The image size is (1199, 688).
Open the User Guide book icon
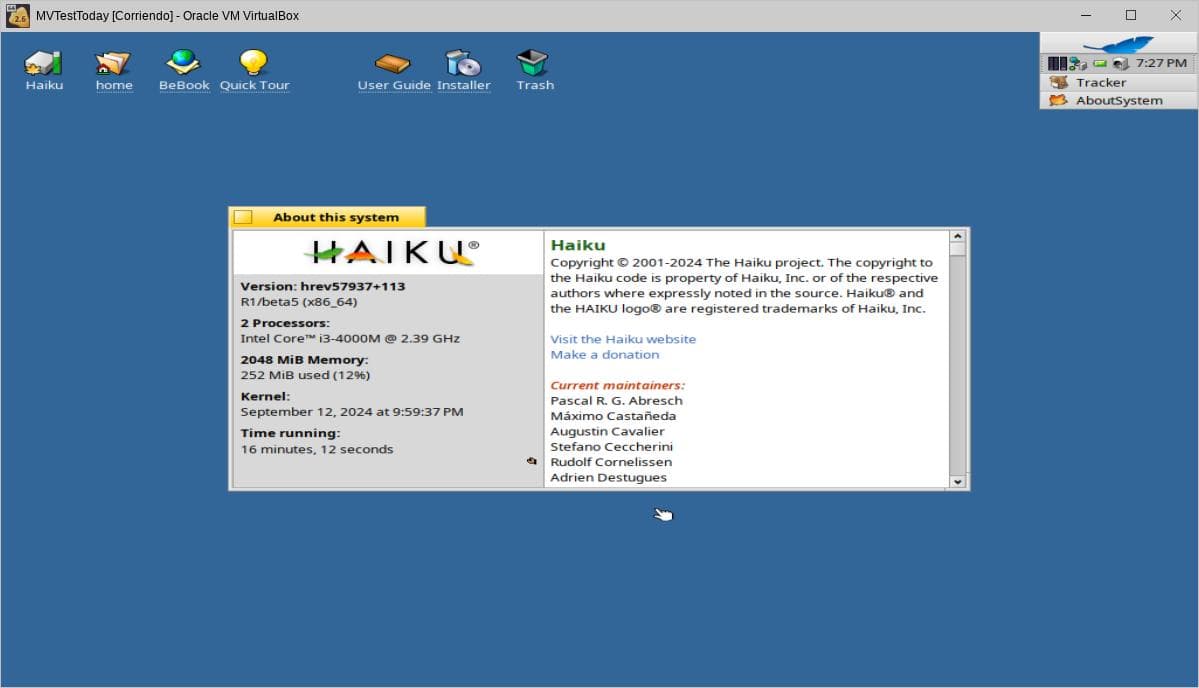(x=394, y=63)
